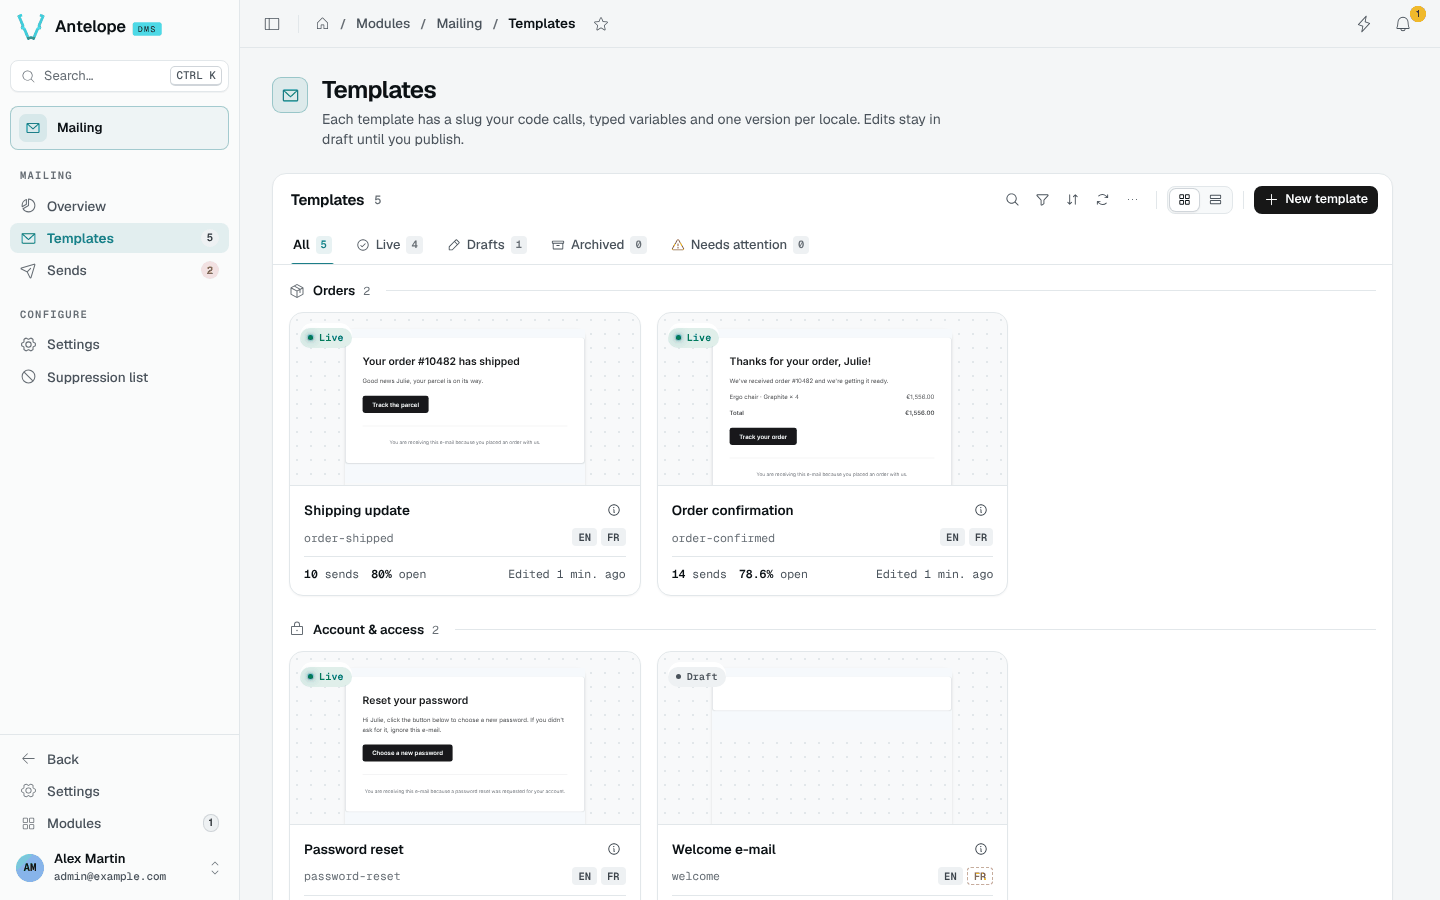This screenshot has height=900, width=1440.
Task: Star the Templates page as favorite
Action: pyautogui.click(x=601, y=24)
